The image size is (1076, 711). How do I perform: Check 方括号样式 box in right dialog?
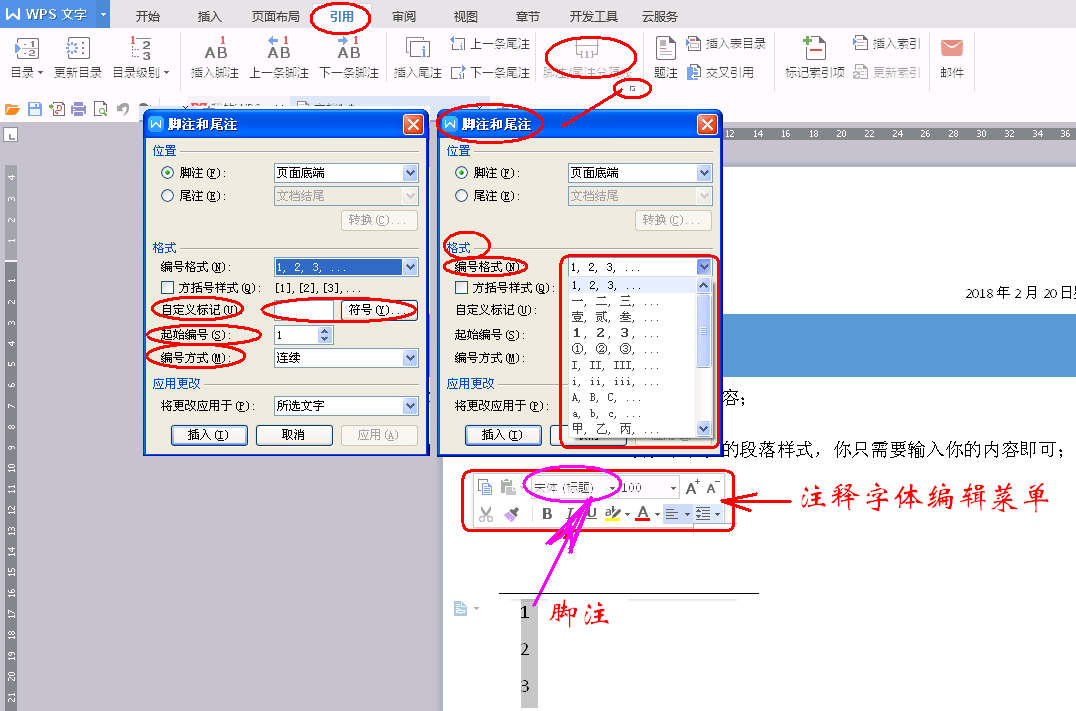(x=462, y=288)
